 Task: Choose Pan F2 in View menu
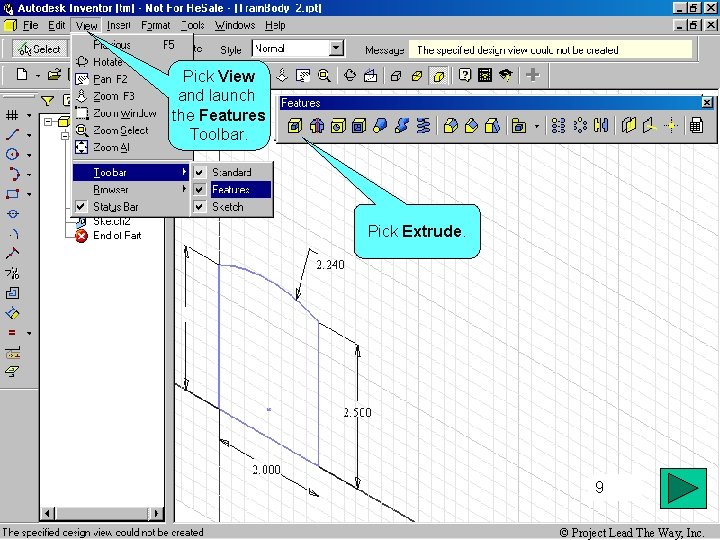pos(131,79)
